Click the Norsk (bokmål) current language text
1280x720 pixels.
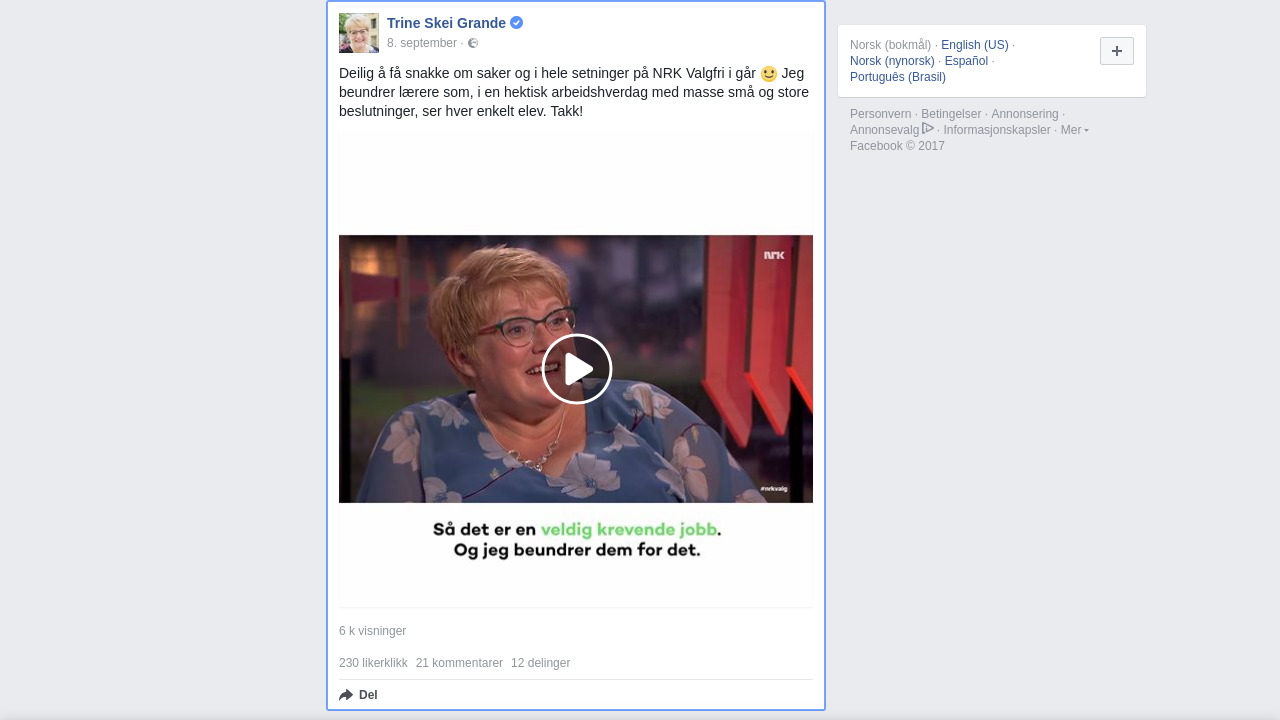pyautogui.click(x=890, y=45)
